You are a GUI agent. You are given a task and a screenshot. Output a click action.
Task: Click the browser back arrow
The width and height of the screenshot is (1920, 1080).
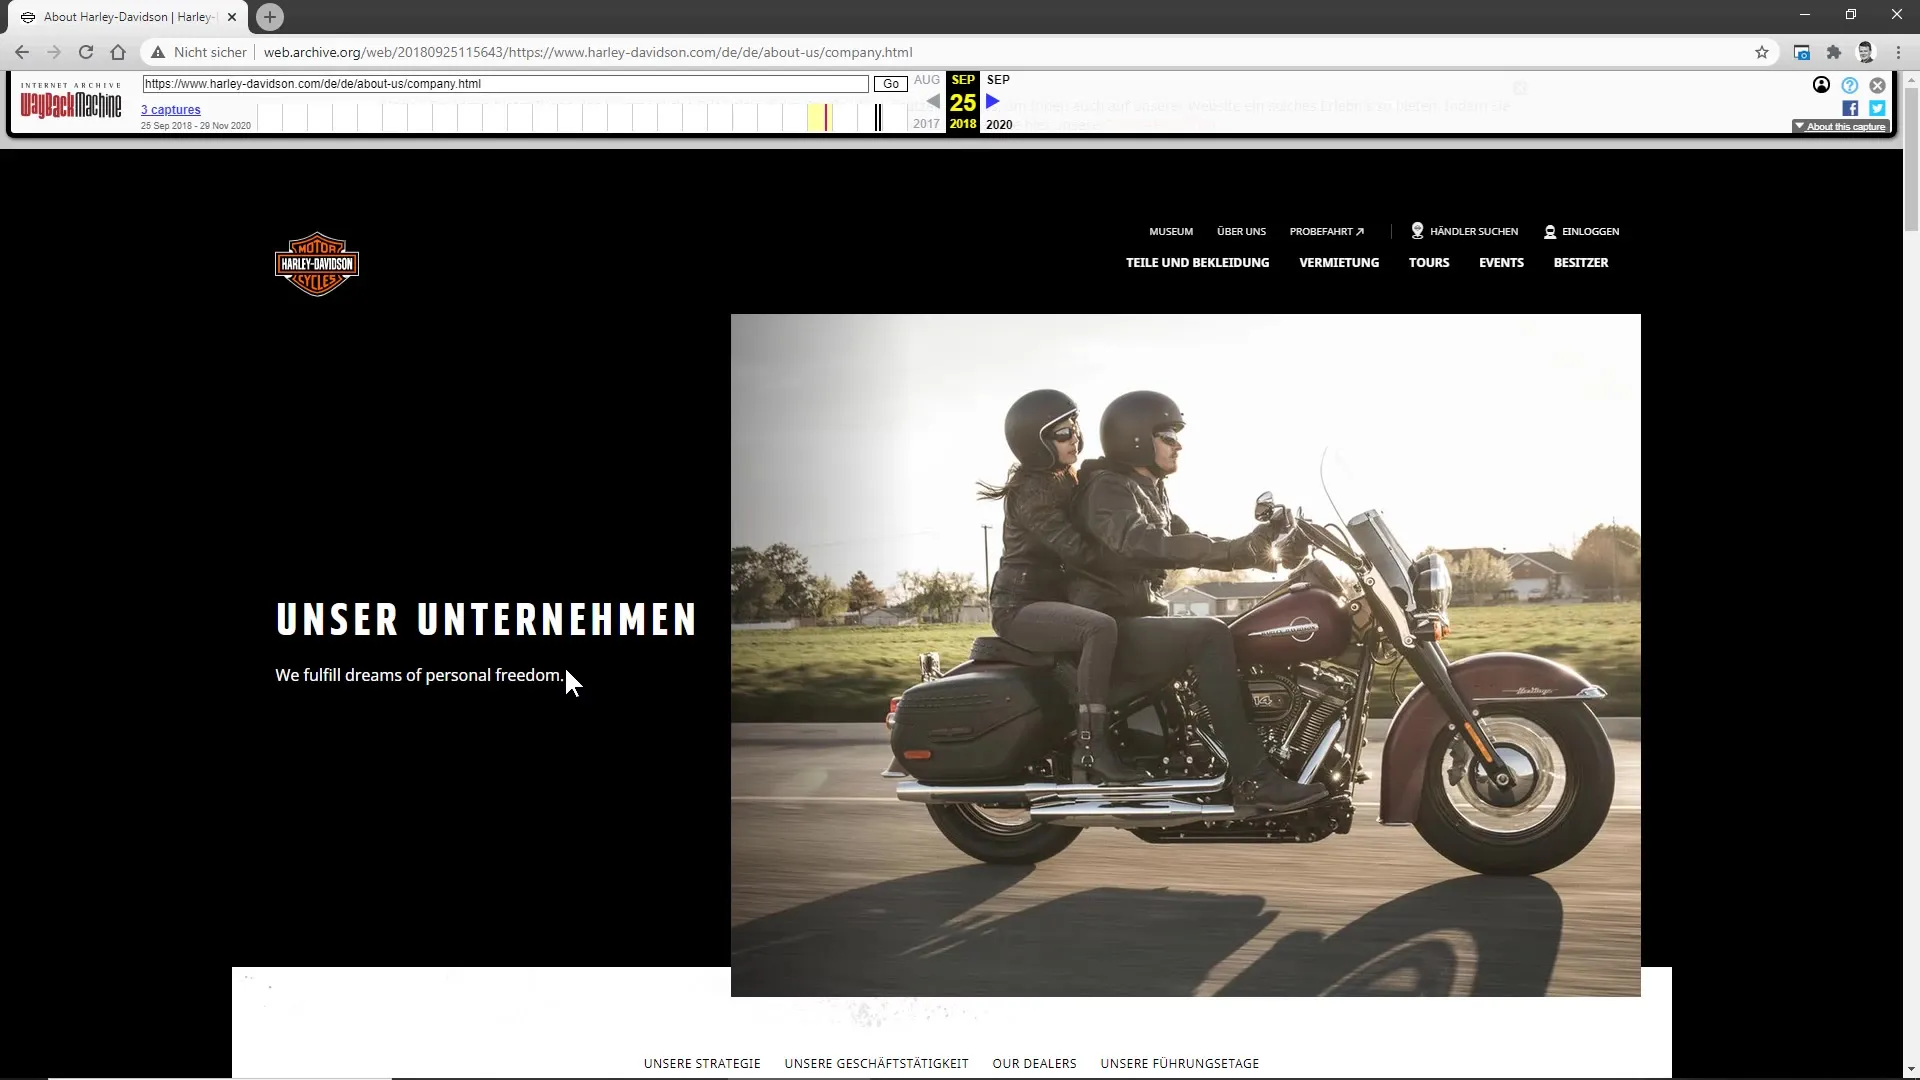click(x=22, y=52)
